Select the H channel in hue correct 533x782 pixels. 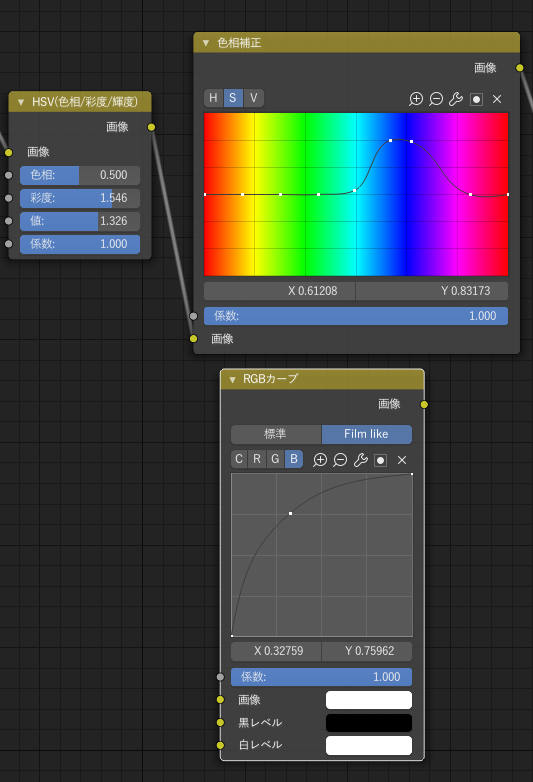tap(213, 98)
